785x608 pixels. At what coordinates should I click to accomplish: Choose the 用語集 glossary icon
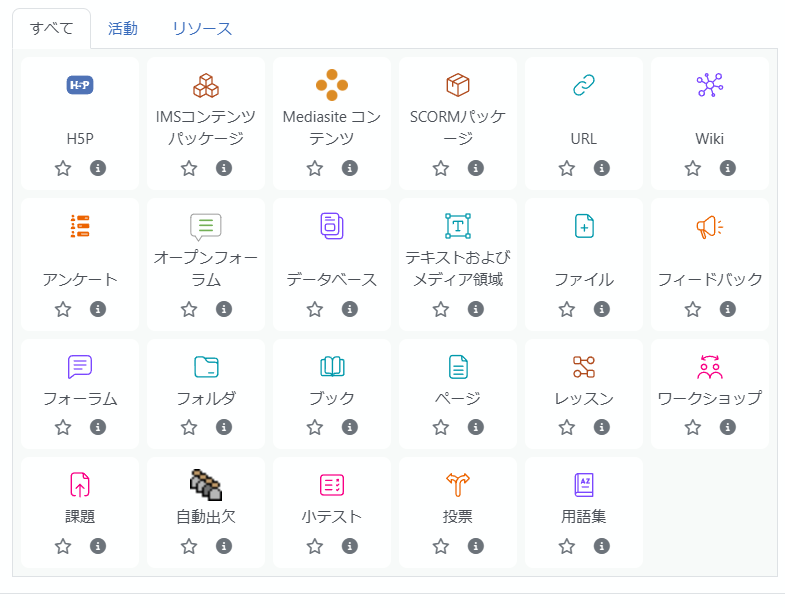click(x=584, y=485)
